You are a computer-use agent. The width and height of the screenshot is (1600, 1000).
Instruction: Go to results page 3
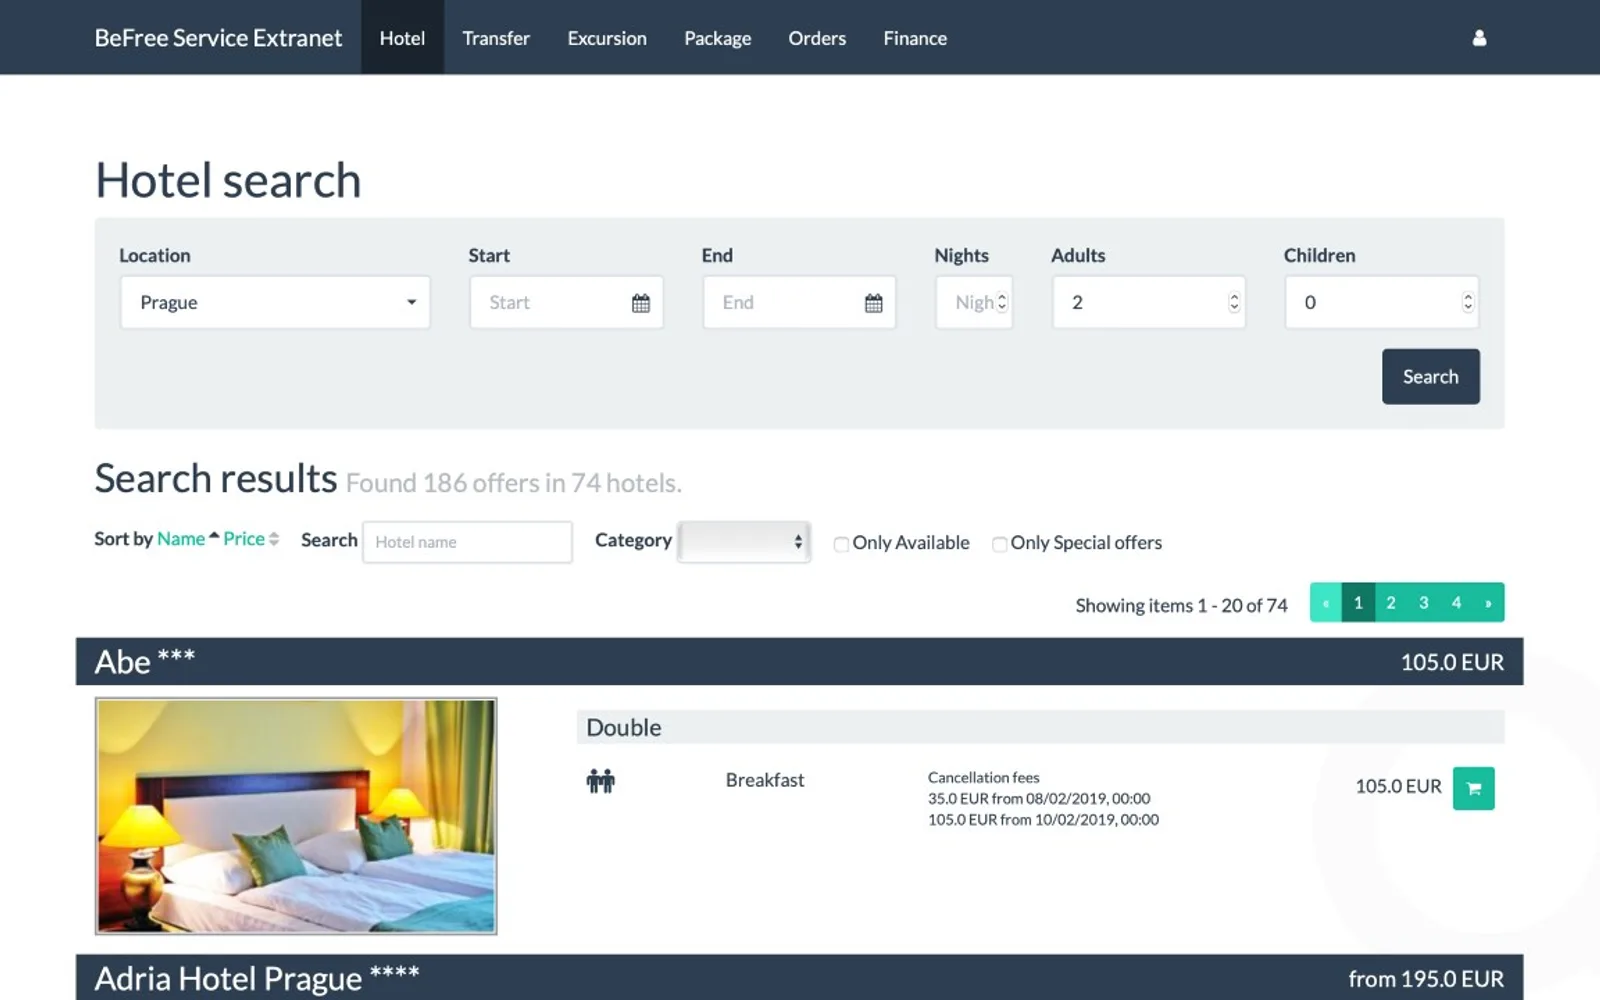tap(1424, 603)
